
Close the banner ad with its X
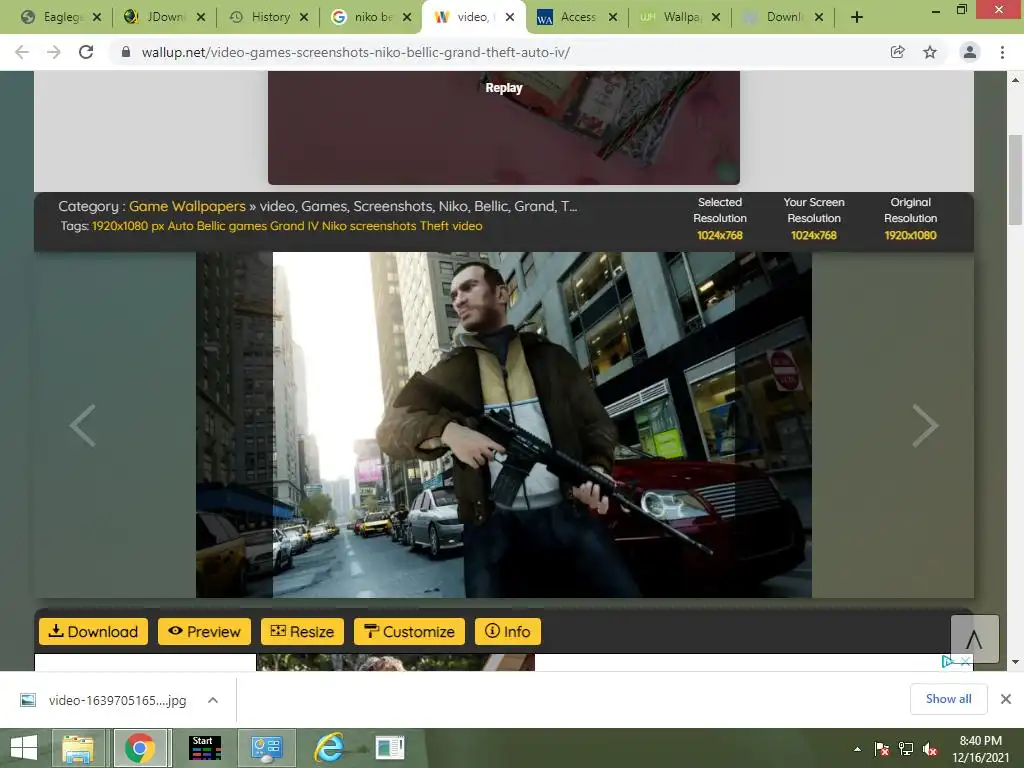(x=965, y=662)
